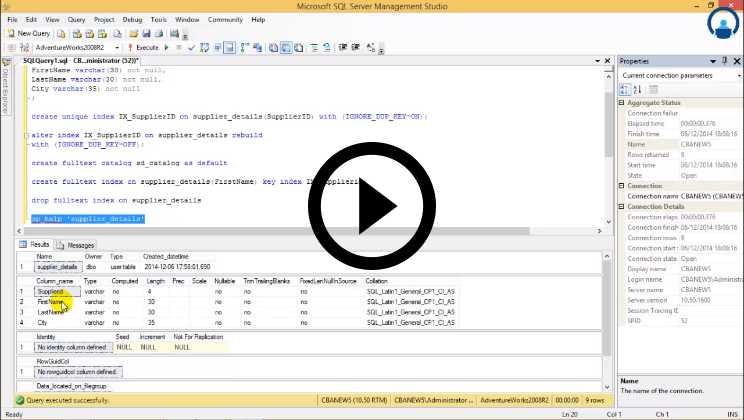Select the SQLQuery1.sql document tab
The height and width of the screenshot is (420, 744).
[81, 61]
